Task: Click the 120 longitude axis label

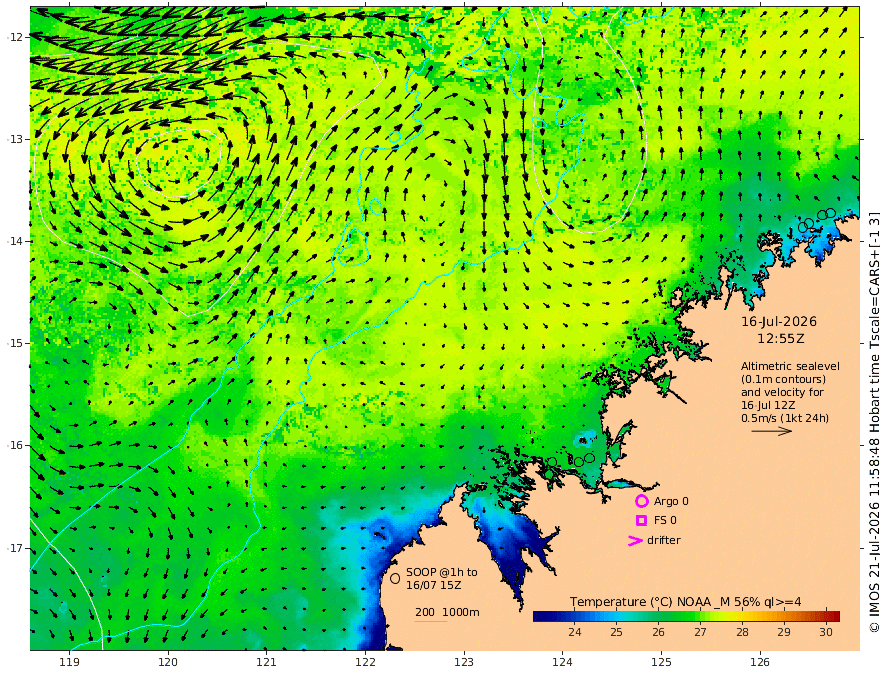Action: tap(168, 663)
